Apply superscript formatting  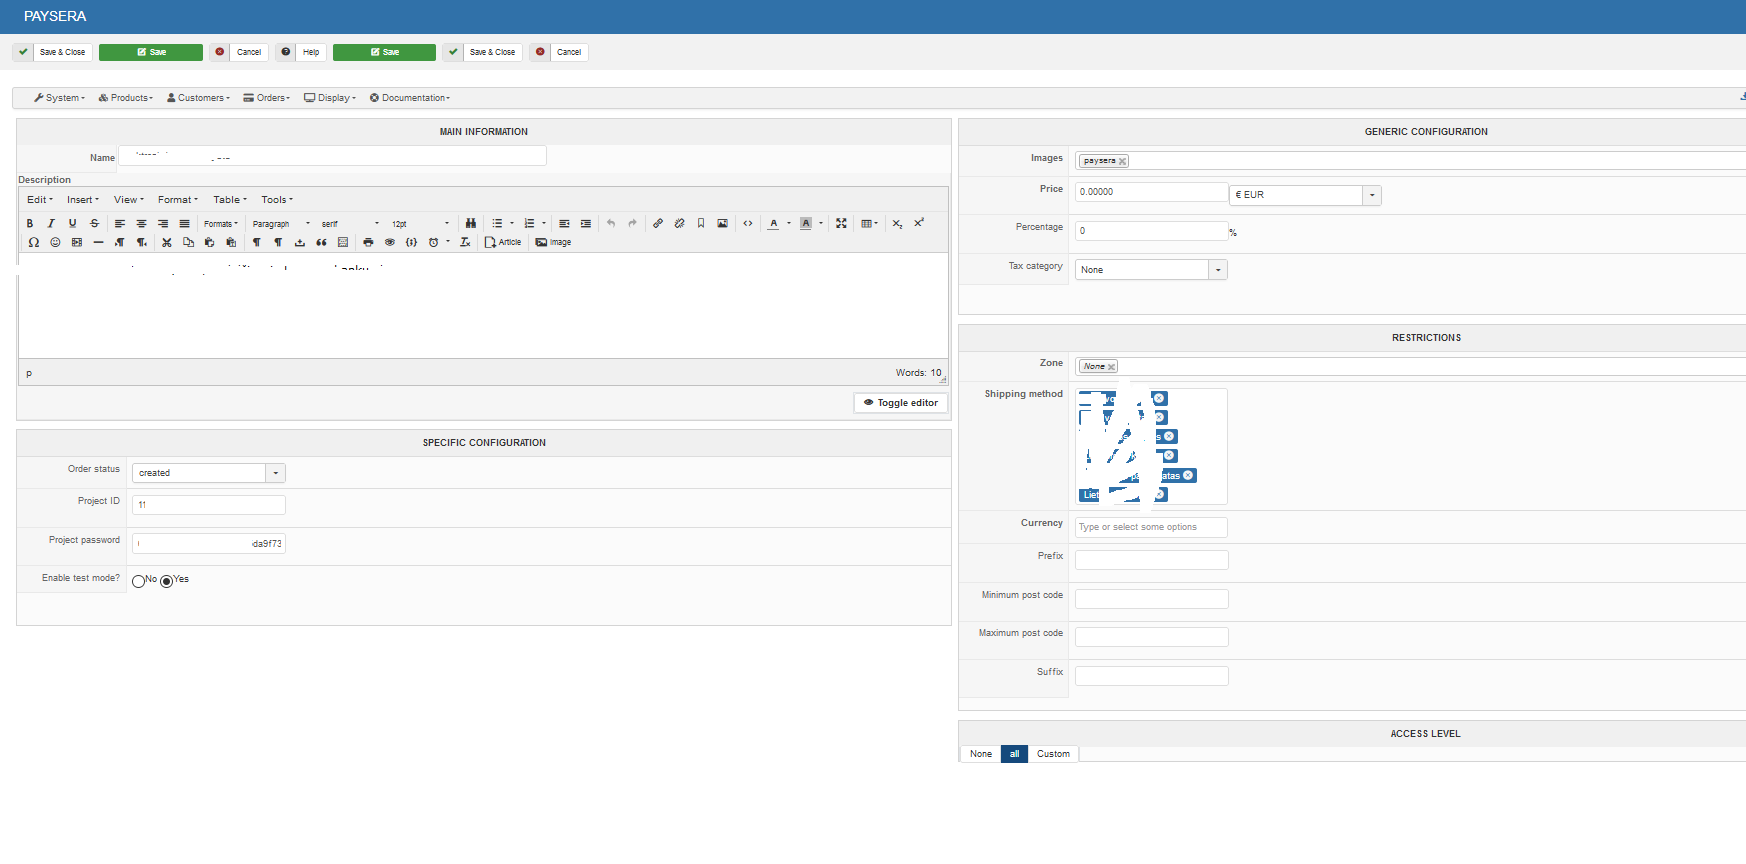pyautogui.click(x=919, y=224)
